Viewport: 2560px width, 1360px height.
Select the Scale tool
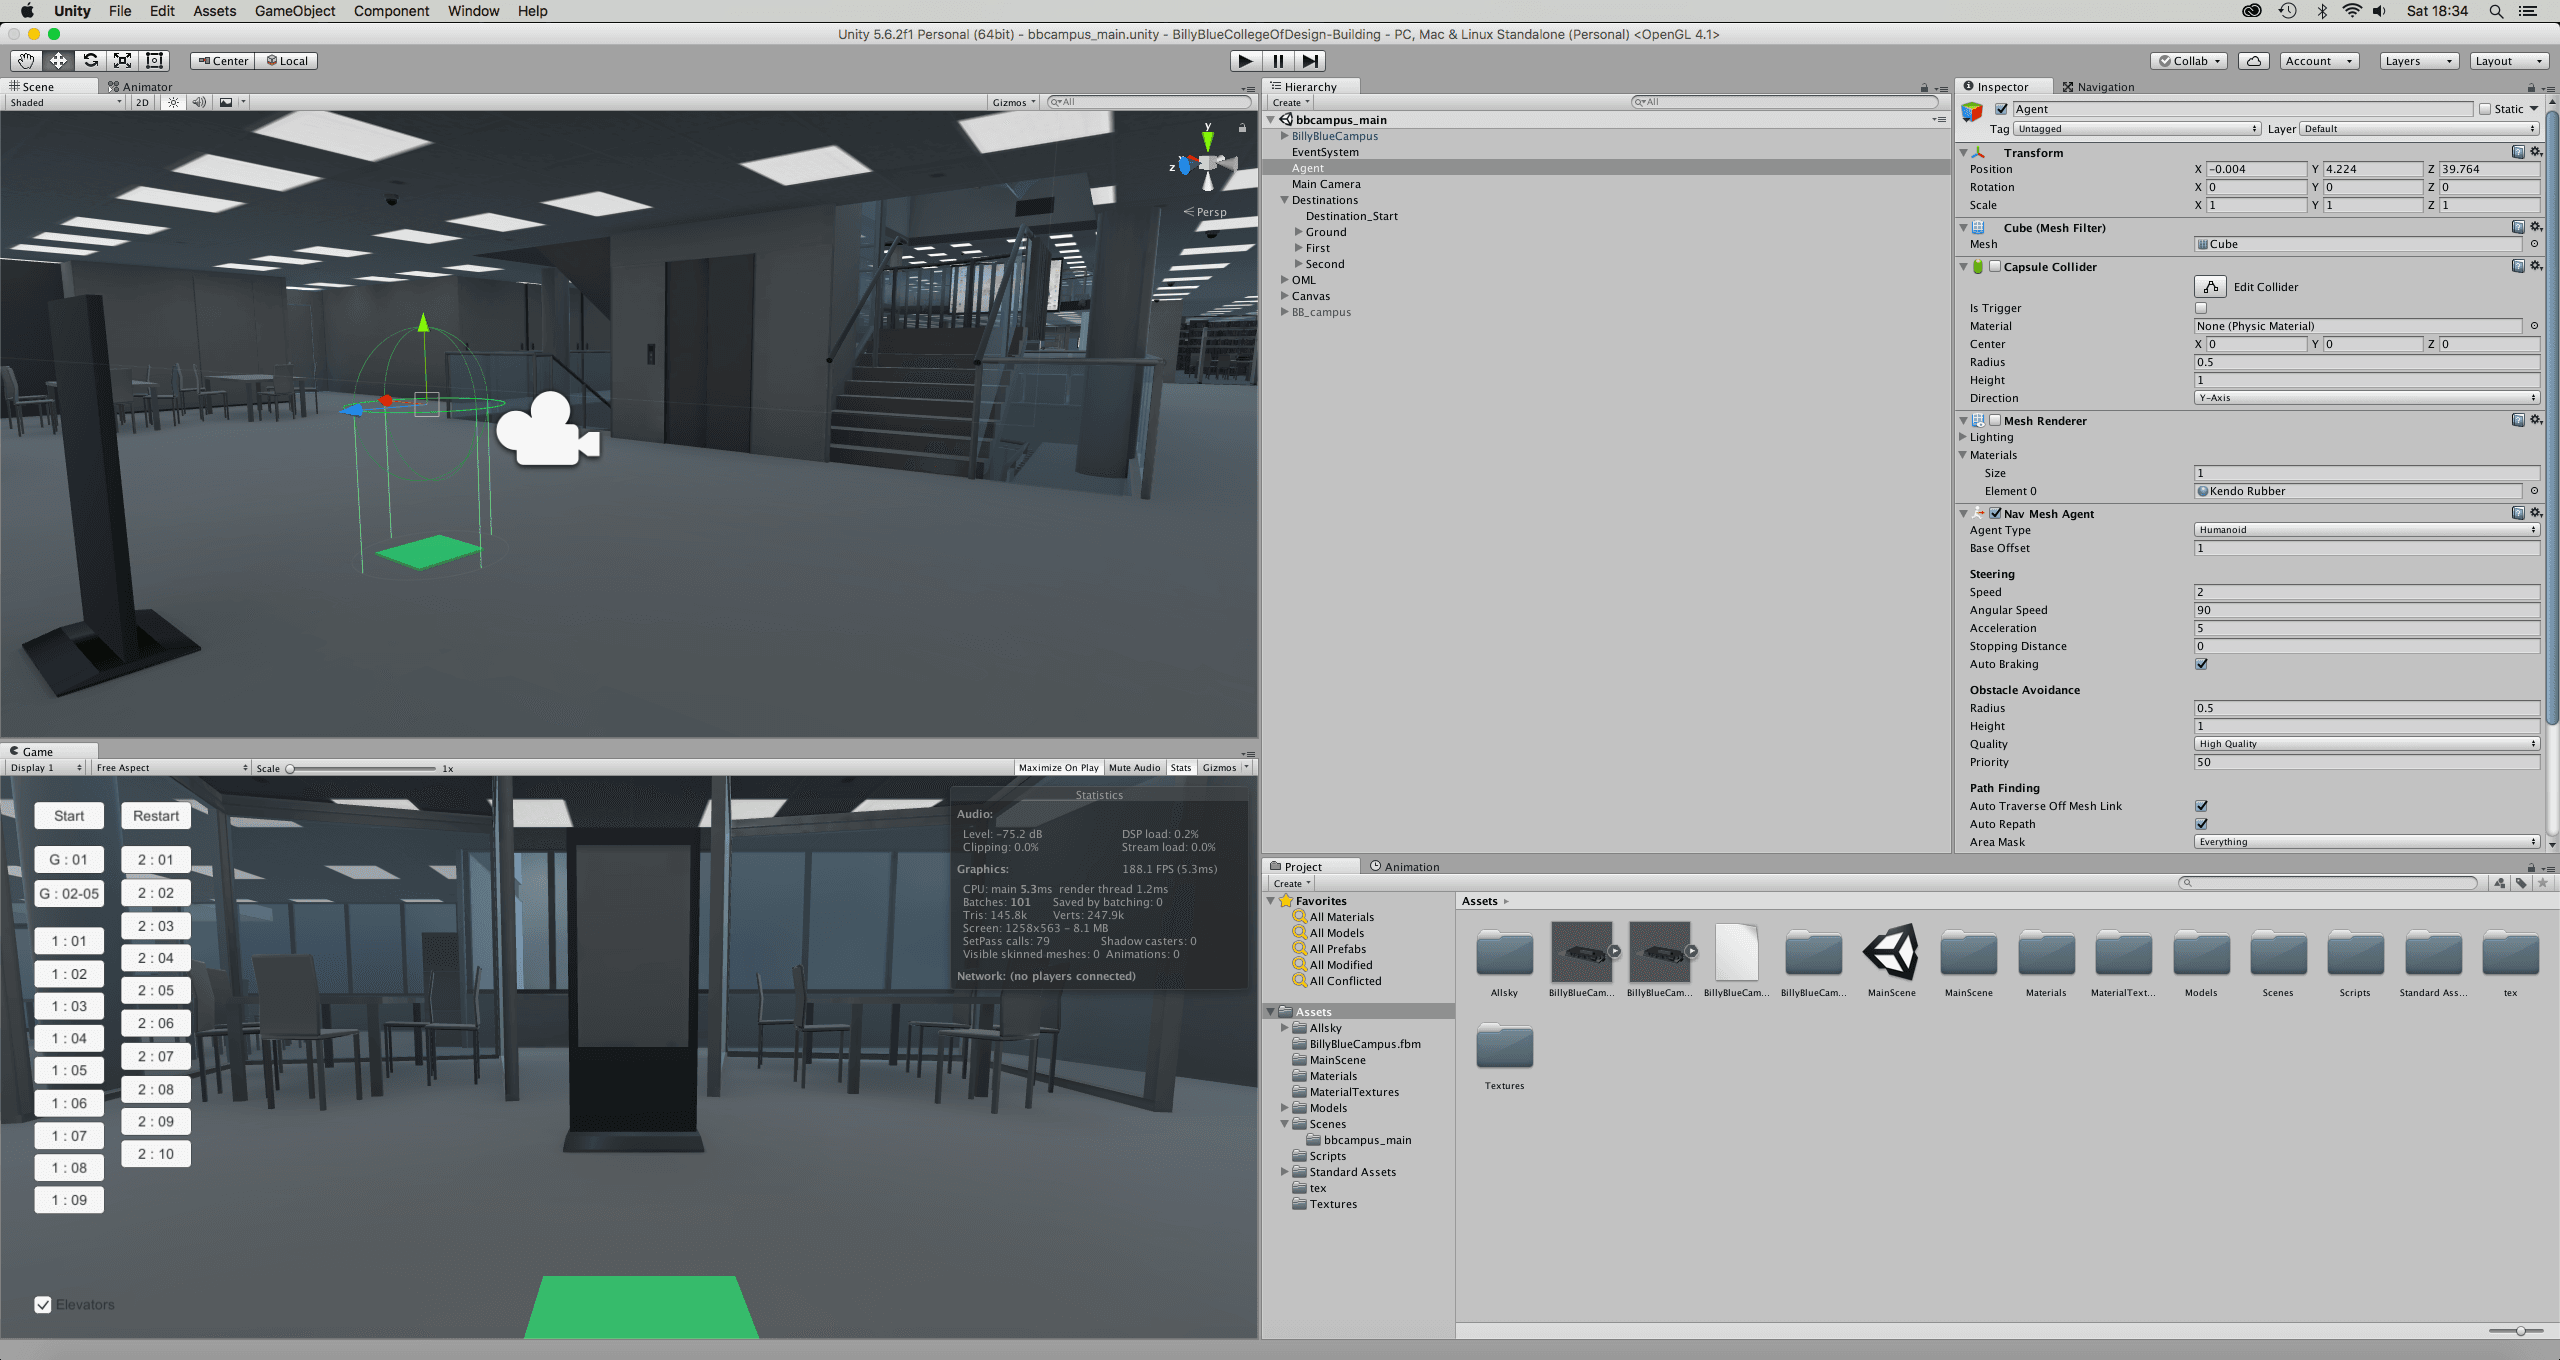click(122, 60)
